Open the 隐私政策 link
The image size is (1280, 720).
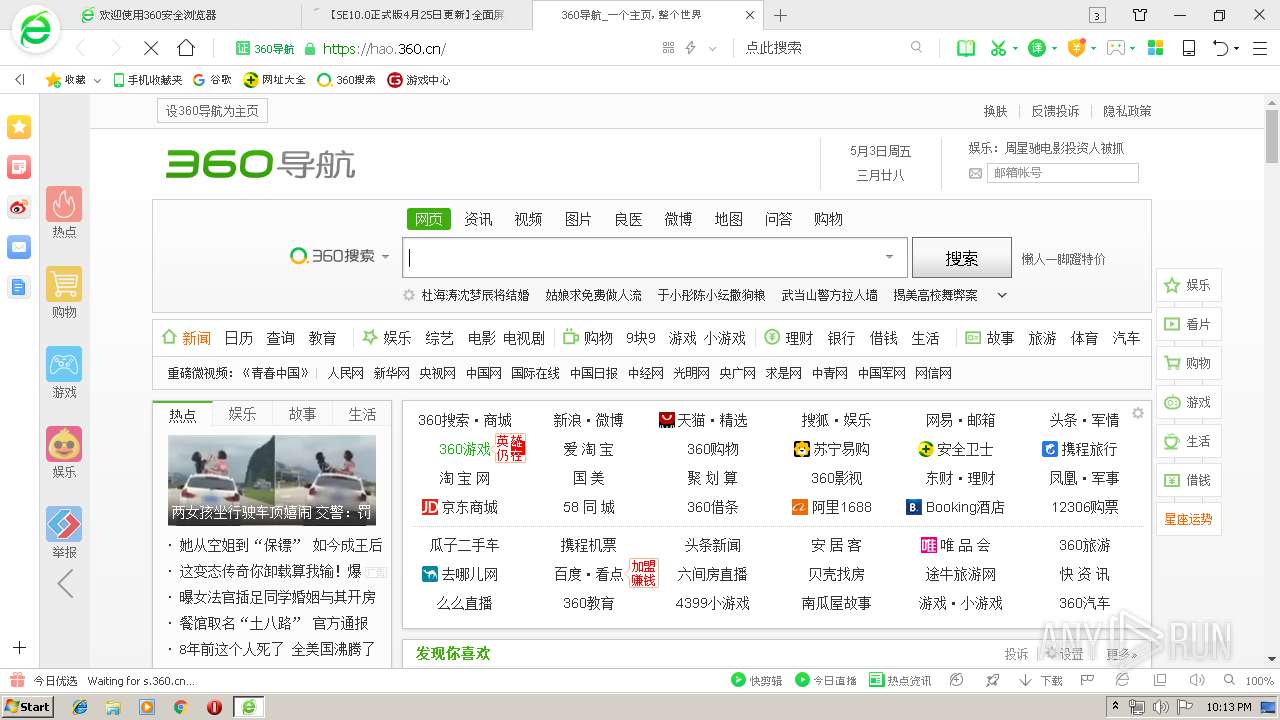tap(1127, 111)
